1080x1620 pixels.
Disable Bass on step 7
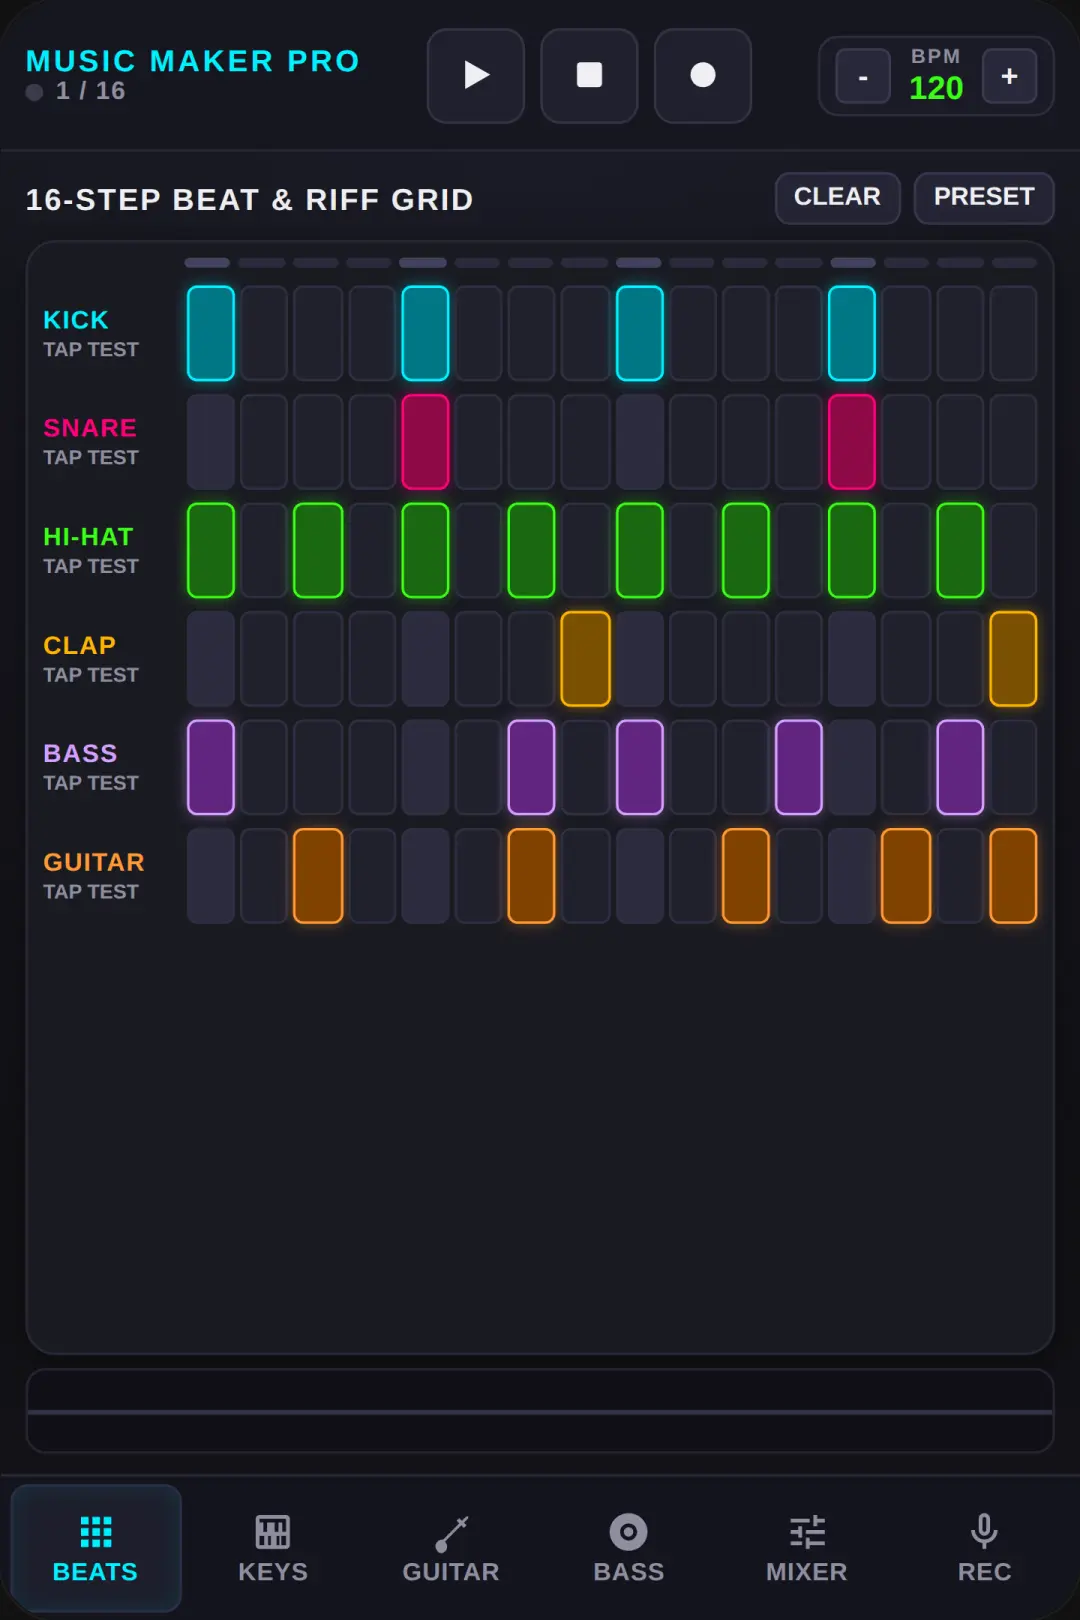click(531, 767)
